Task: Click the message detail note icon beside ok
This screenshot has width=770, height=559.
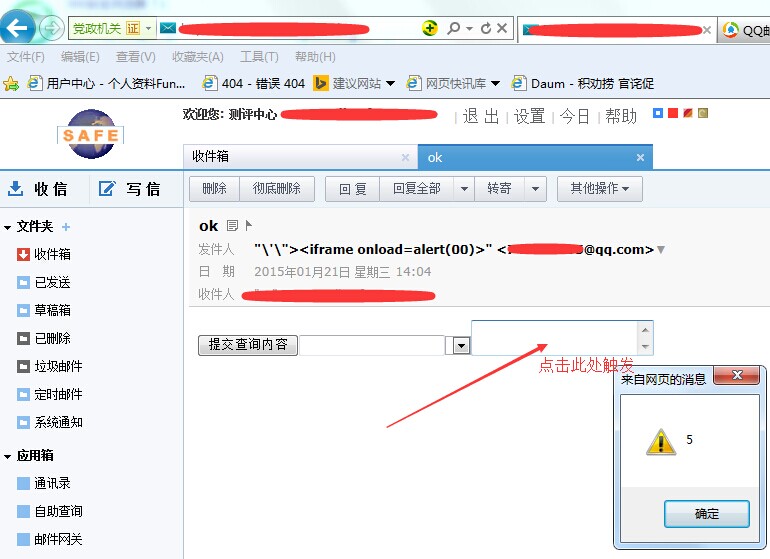Action: point(232,225)
